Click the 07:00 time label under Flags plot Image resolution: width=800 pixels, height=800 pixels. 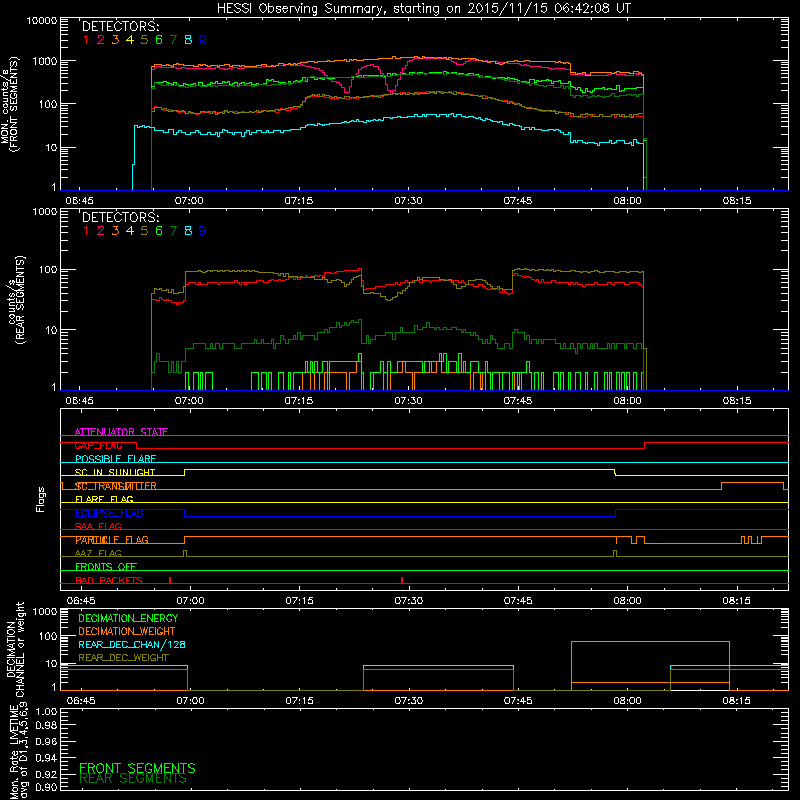190,601
